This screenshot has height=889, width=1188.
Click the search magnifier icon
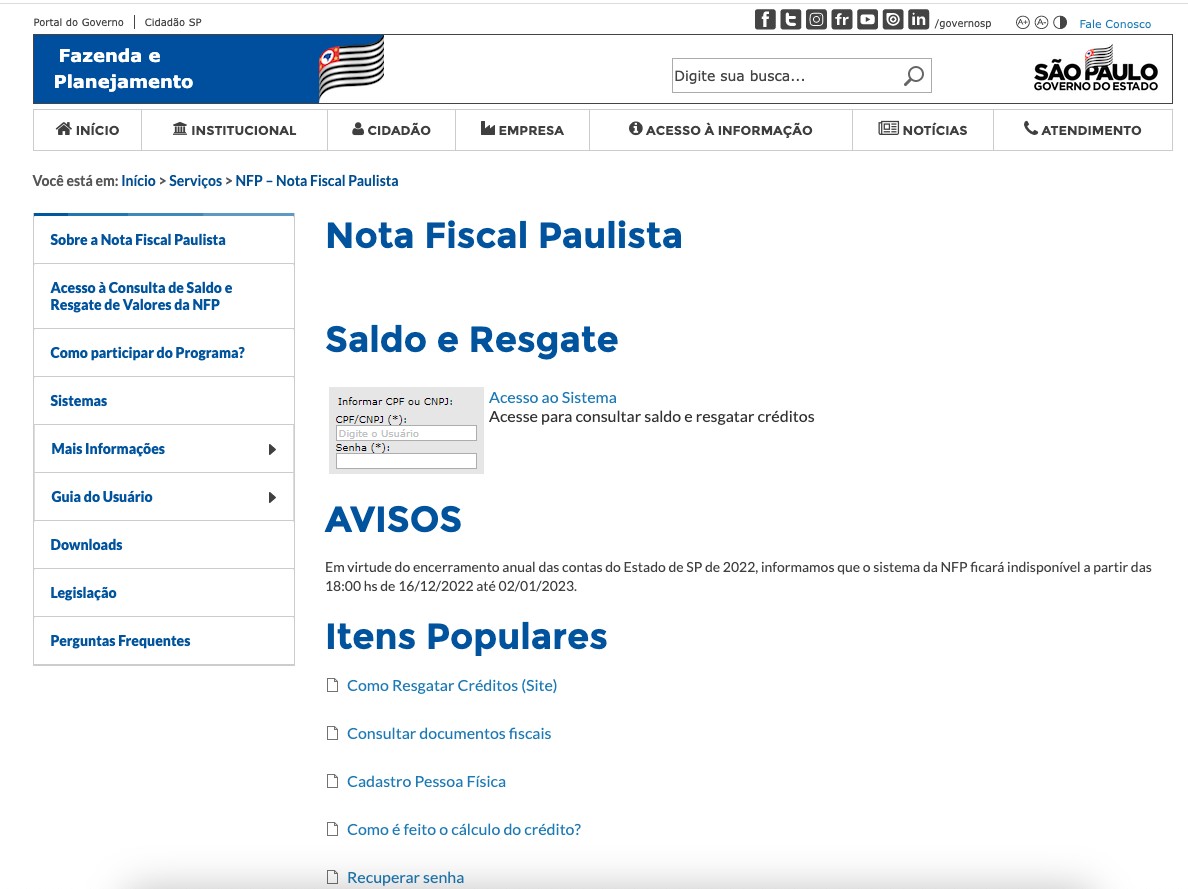click(914, 75)
